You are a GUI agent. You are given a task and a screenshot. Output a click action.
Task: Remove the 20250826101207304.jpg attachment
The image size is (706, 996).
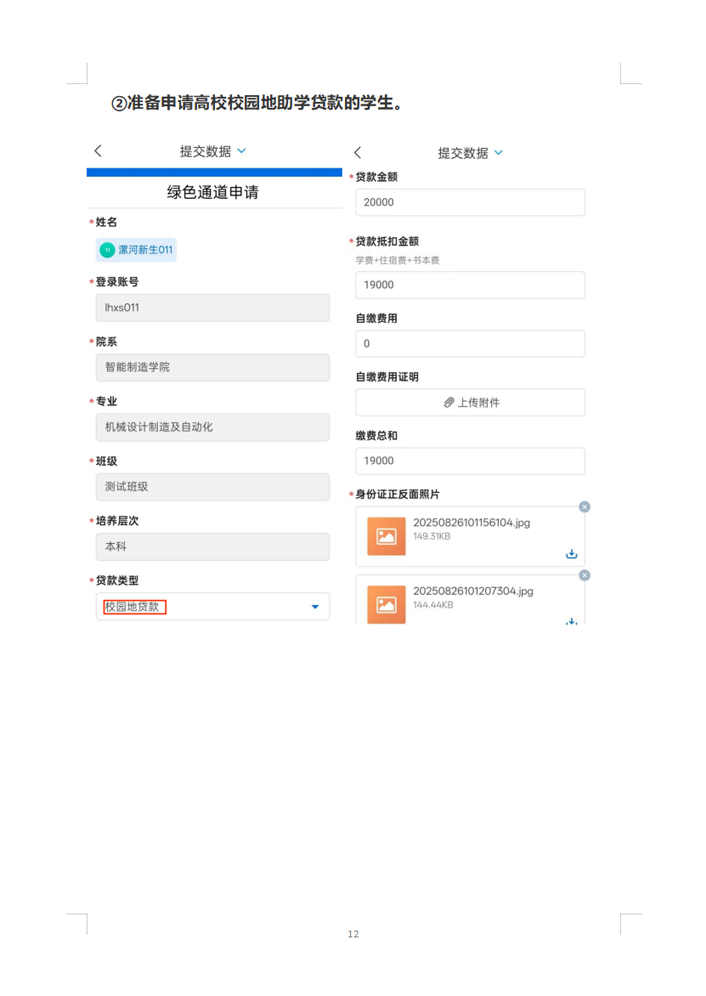(x=584, y=575)
